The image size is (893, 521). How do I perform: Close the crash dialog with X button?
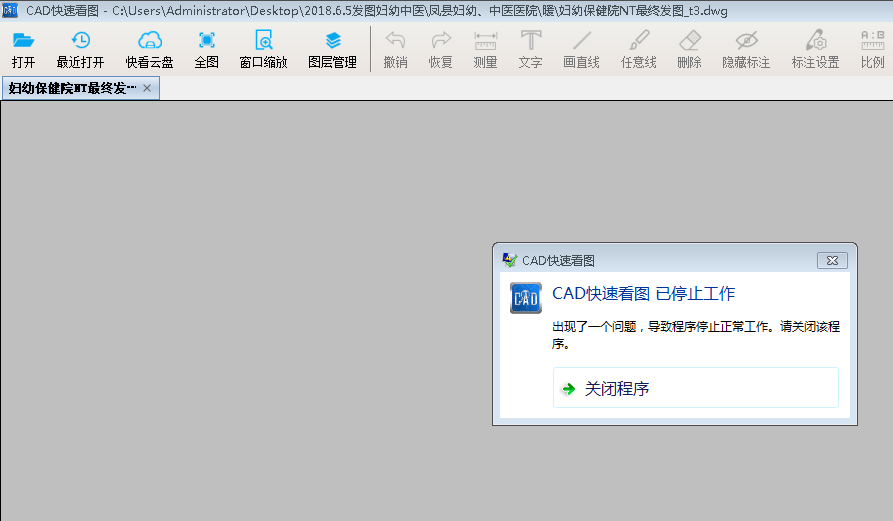[x=832, y=260]
